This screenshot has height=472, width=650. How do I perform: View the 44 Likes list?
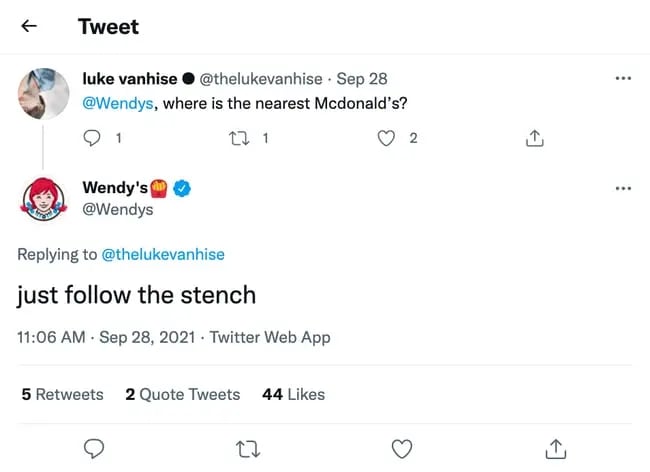(x=293, y=394)
